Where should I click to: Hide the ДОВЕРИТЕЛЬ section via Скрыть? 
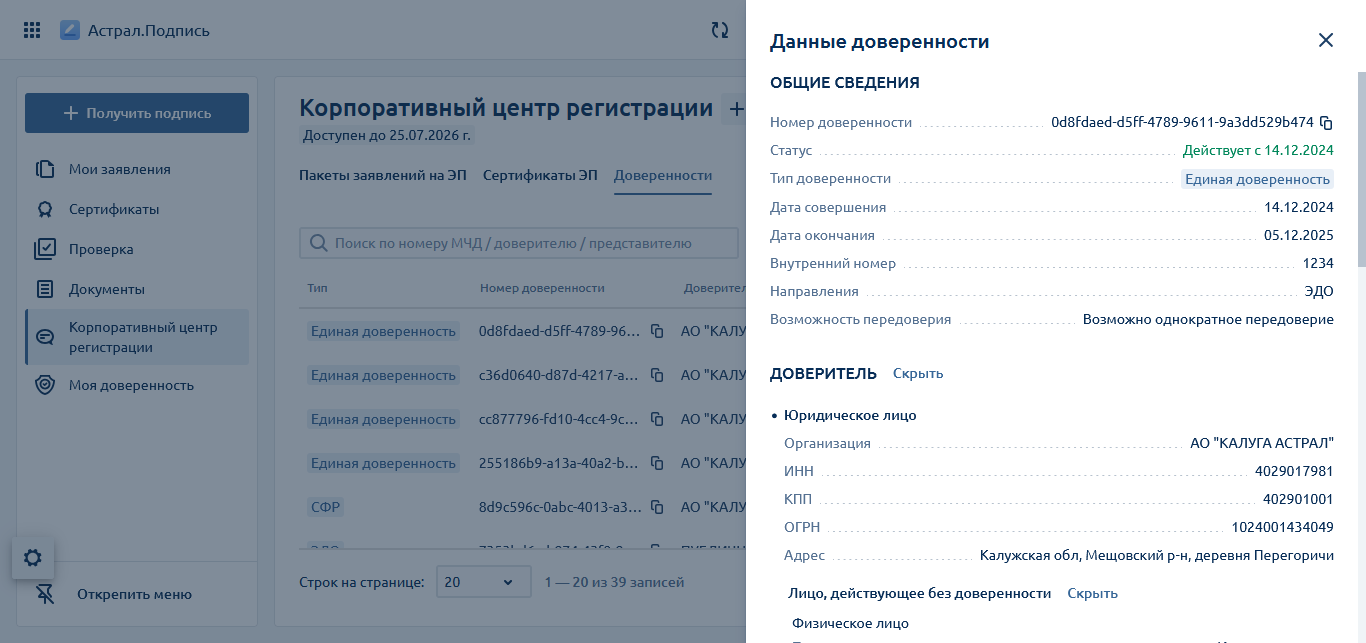pos(918,373)
